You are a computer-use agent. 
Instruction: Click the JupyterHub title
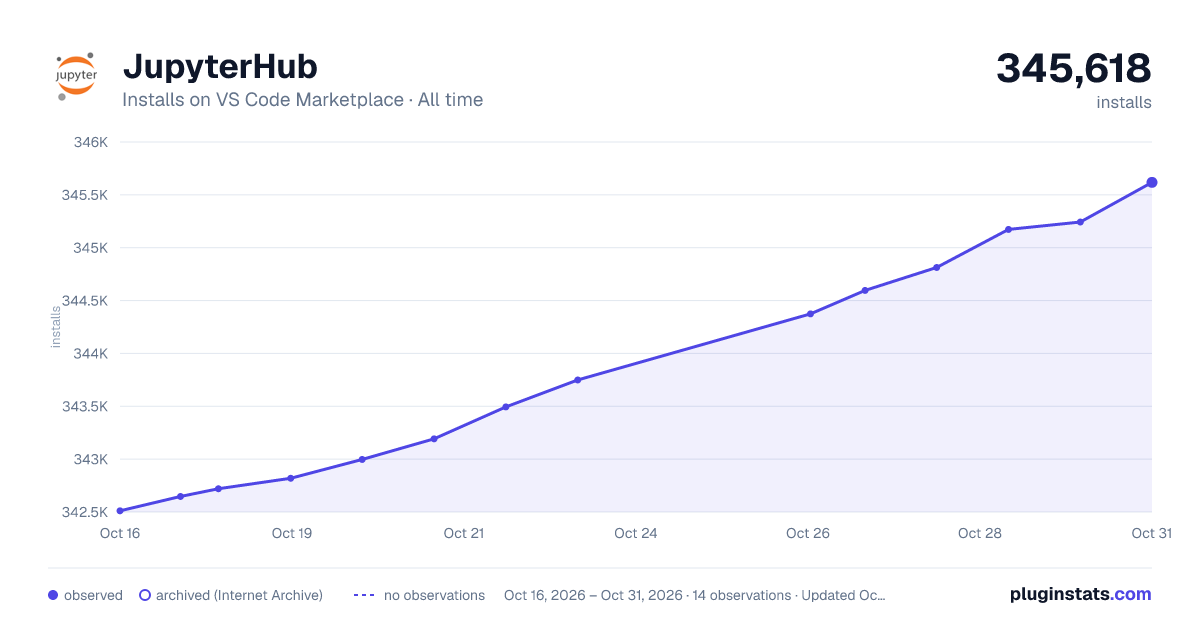coord(220,66)
